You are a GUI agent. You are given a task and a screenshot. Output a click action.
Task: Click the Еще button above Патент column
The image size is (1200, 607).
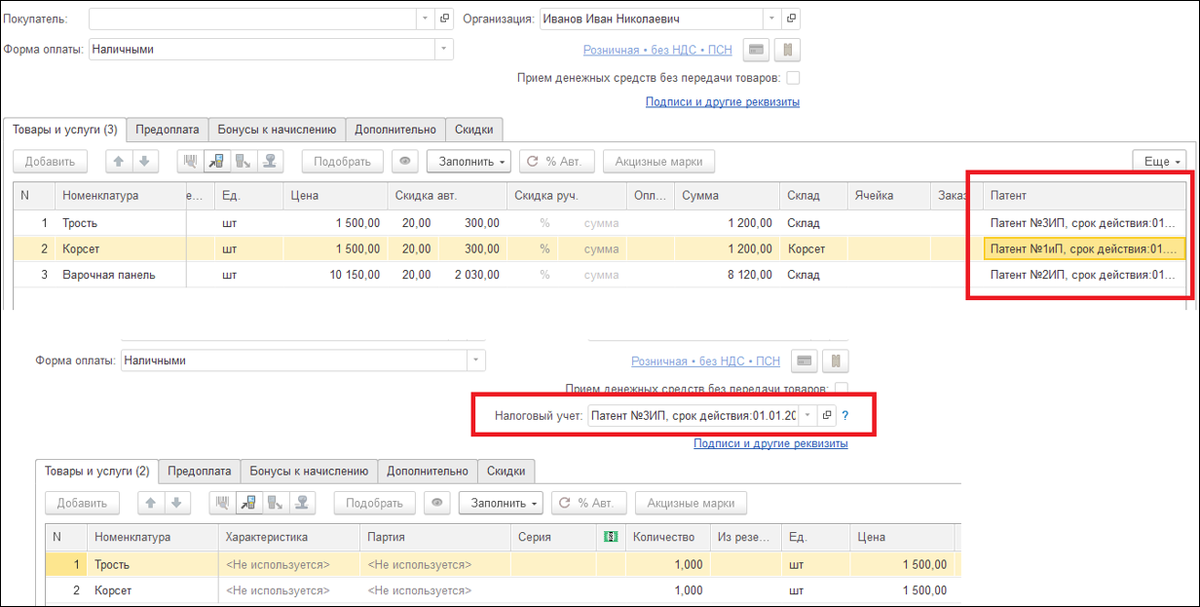pyautogui.click(x=1160, y=161)
